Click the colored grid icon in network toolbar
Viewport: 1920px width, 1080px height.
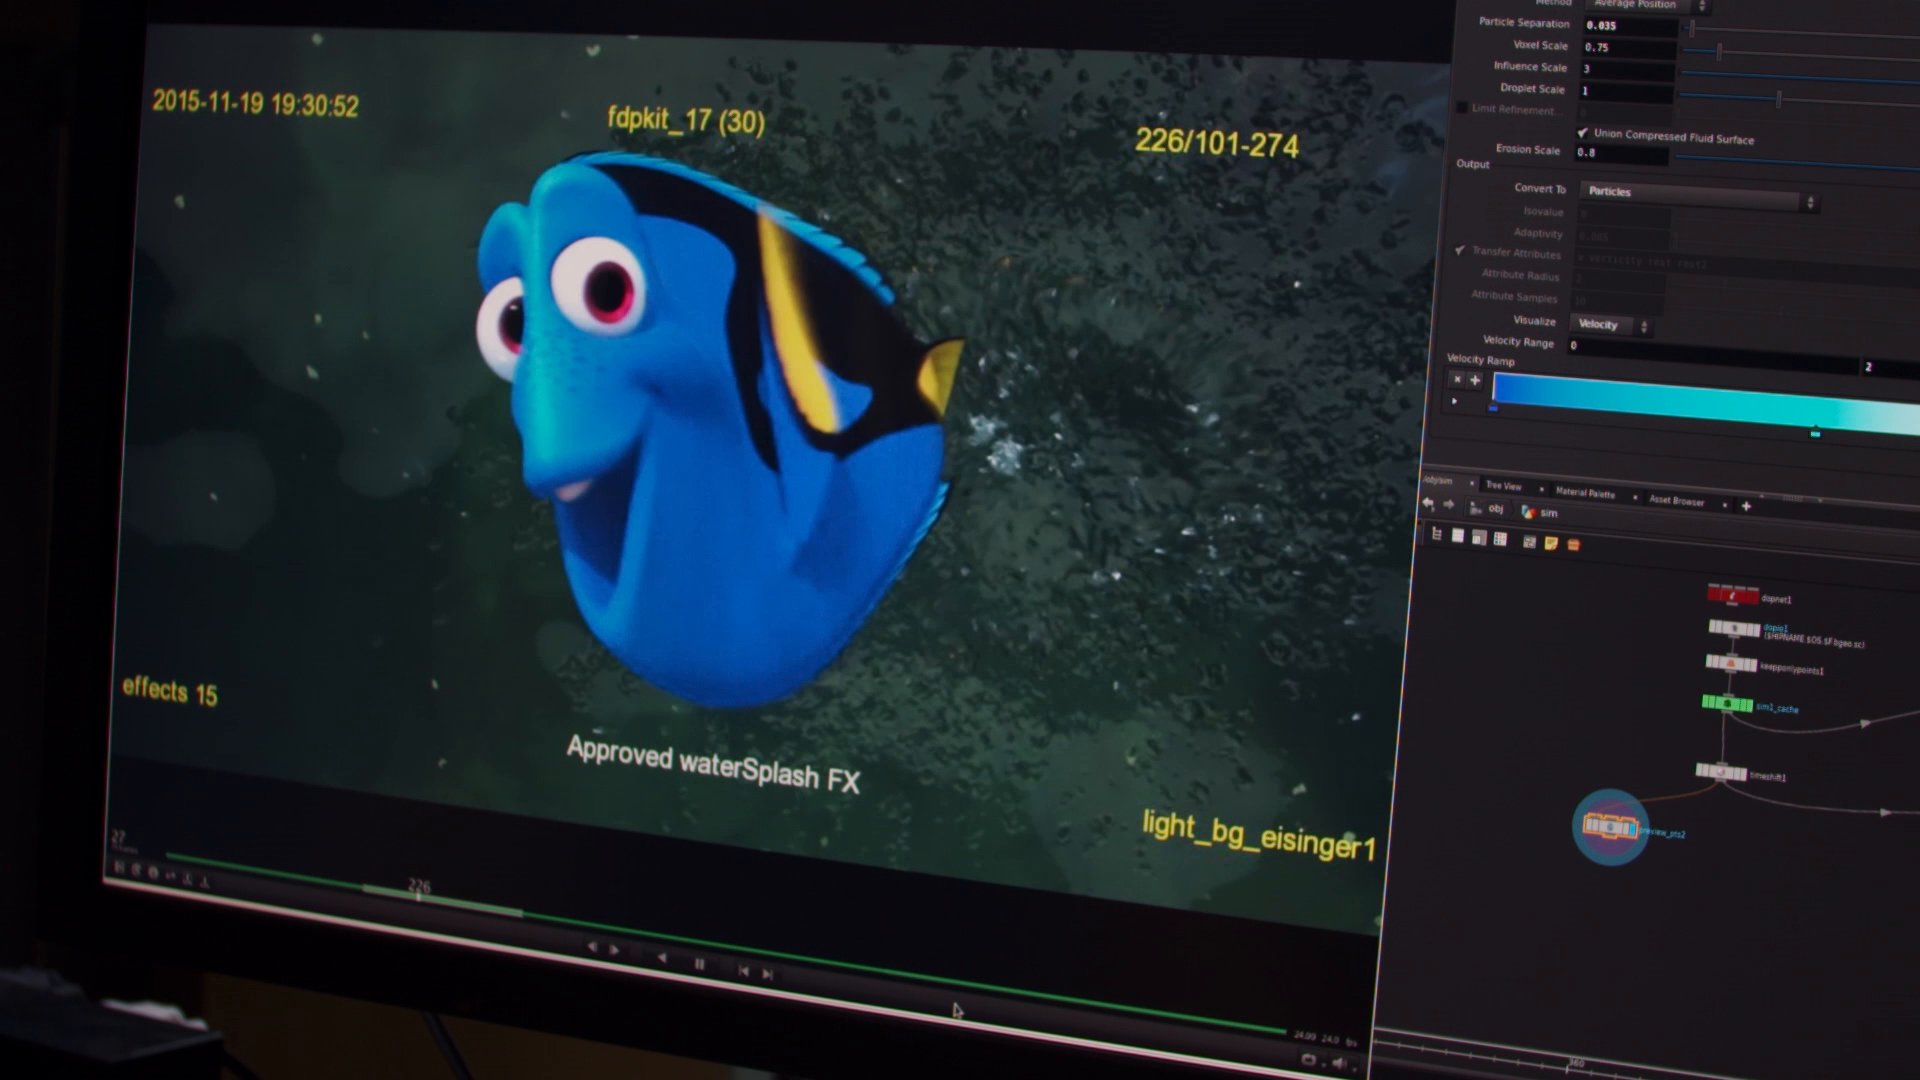[1500, 539]
